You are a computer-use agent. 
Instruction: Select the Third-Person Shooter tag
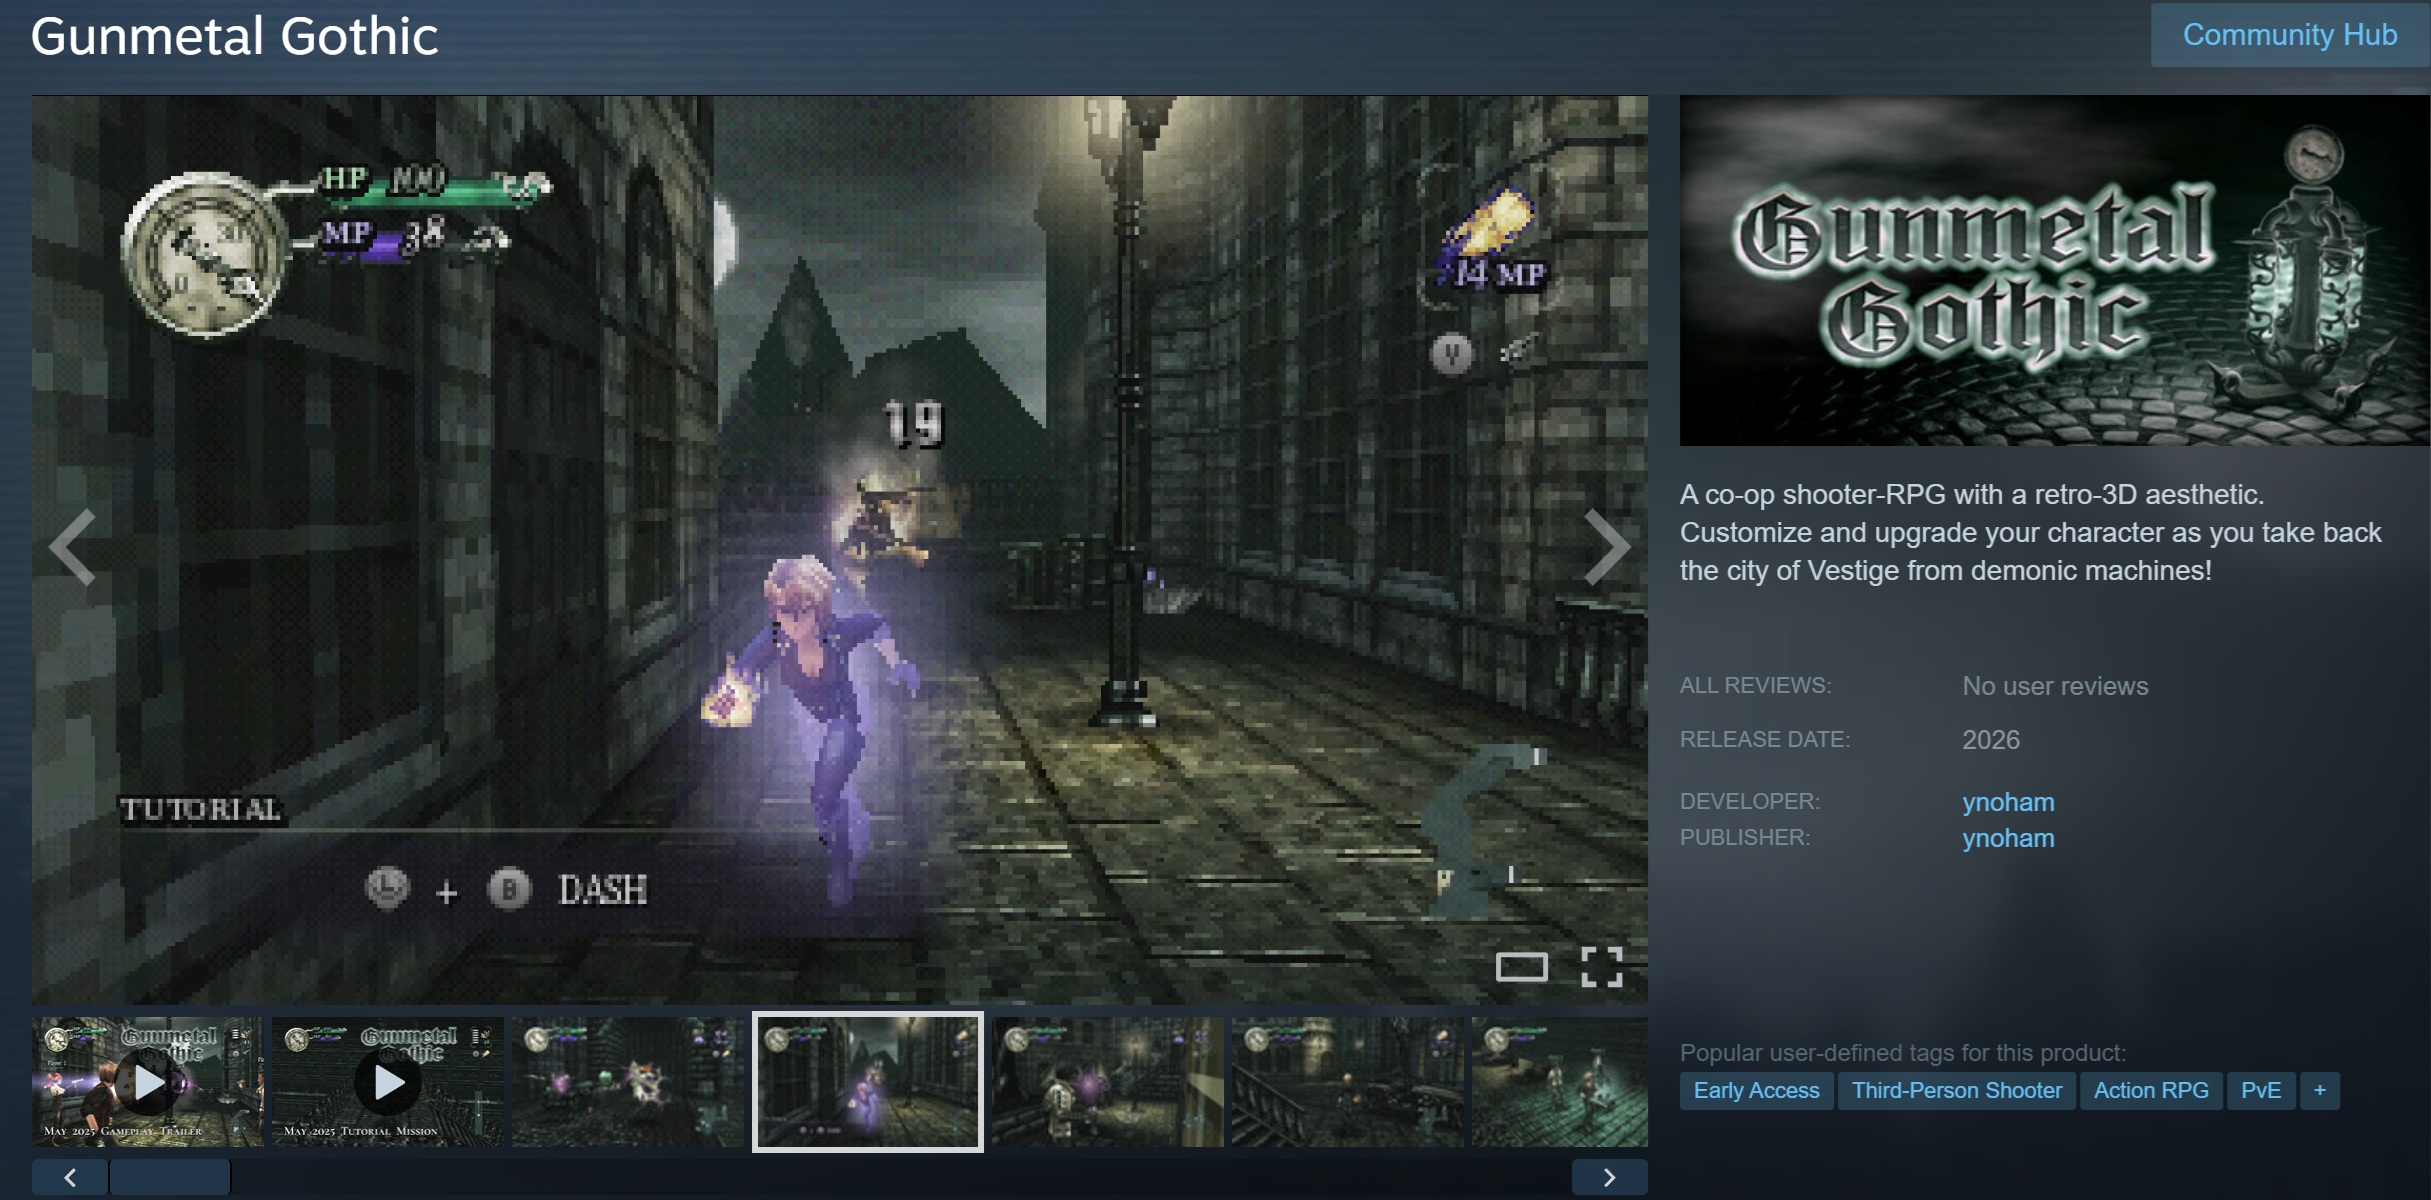(1956, 1090)
